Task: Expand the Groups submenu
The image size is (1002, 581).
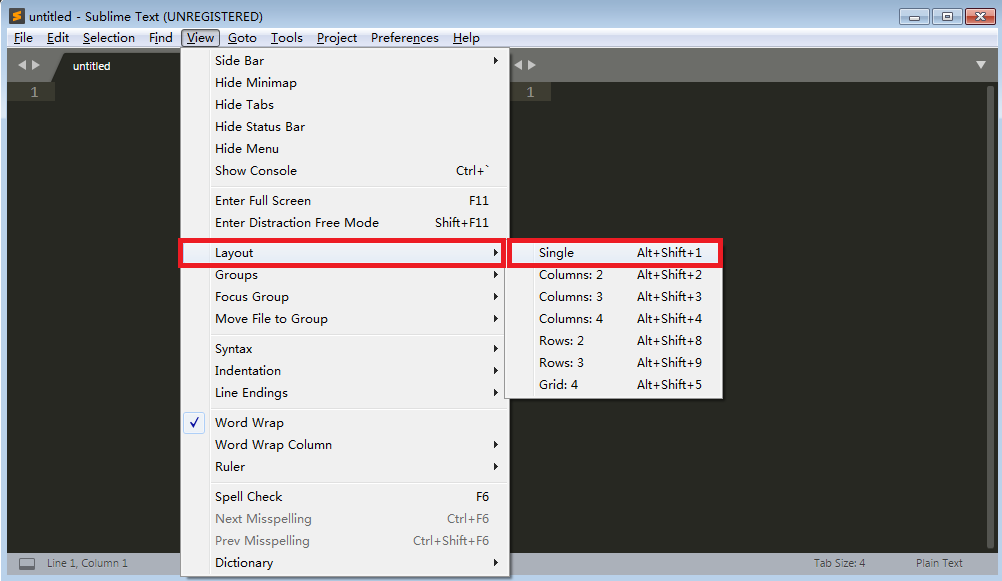Action: click(x=346, y=275)
